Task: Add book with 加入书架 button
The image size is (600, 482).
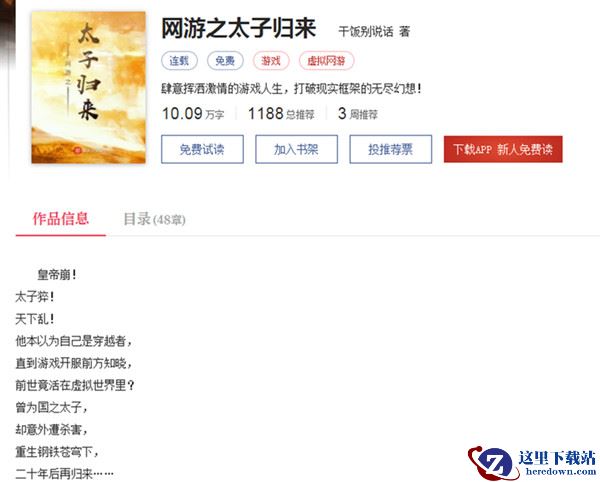Action: (x=296, y=149)
